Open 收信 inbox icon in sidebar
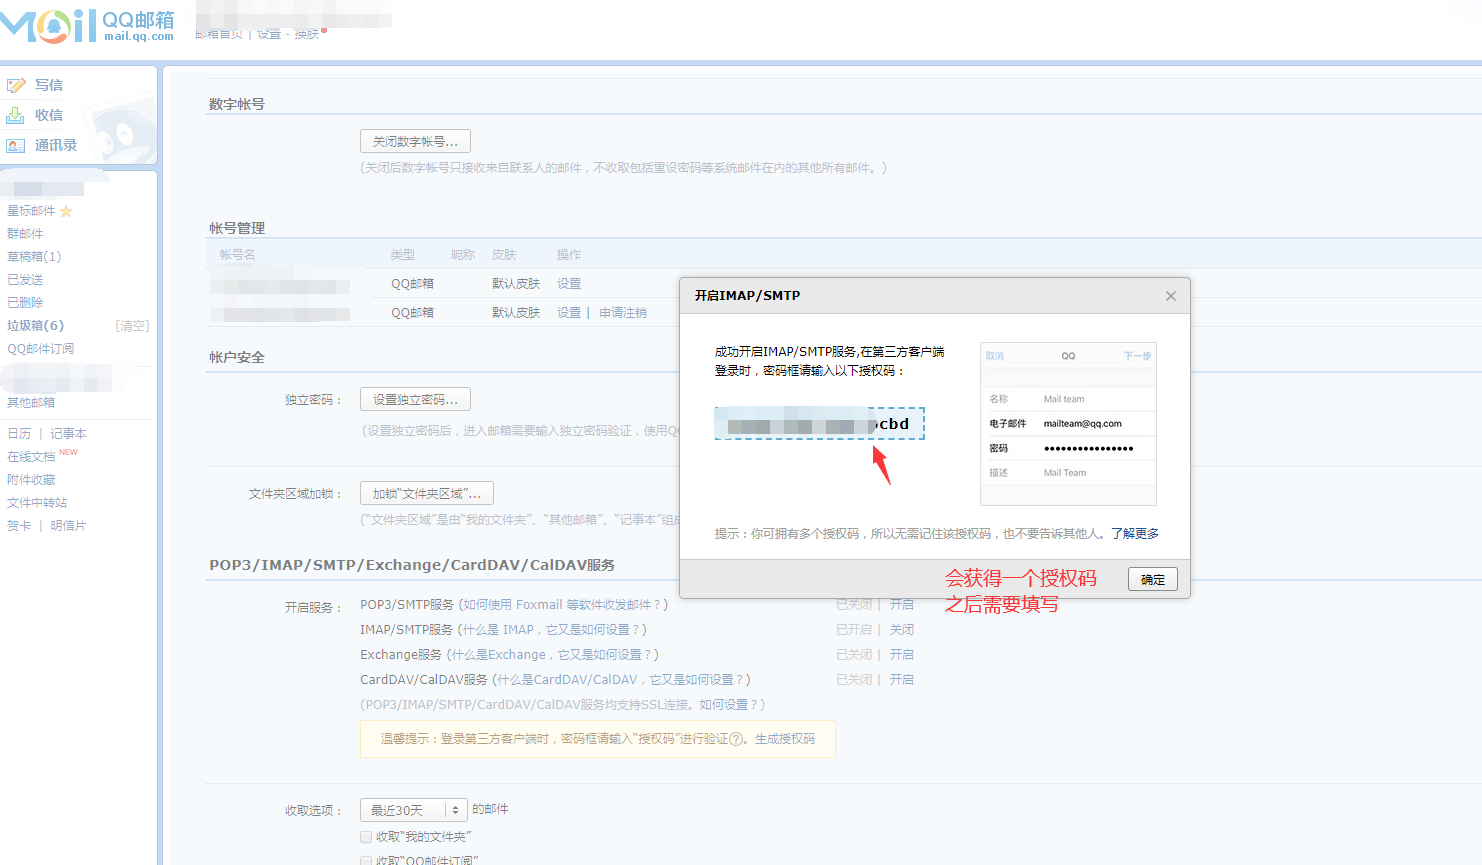This screenshot has height=865, width=1482. [x=16, y=116]
